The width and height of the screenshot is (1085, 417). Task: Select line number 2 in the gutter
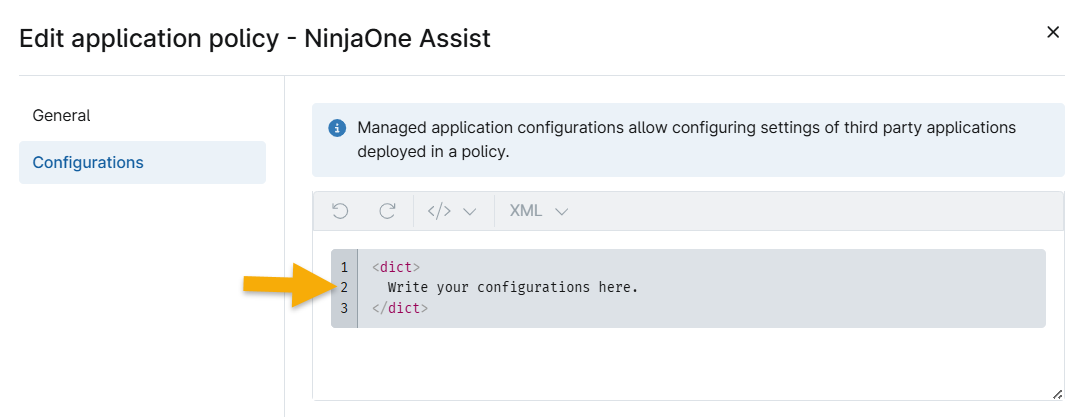344,288
